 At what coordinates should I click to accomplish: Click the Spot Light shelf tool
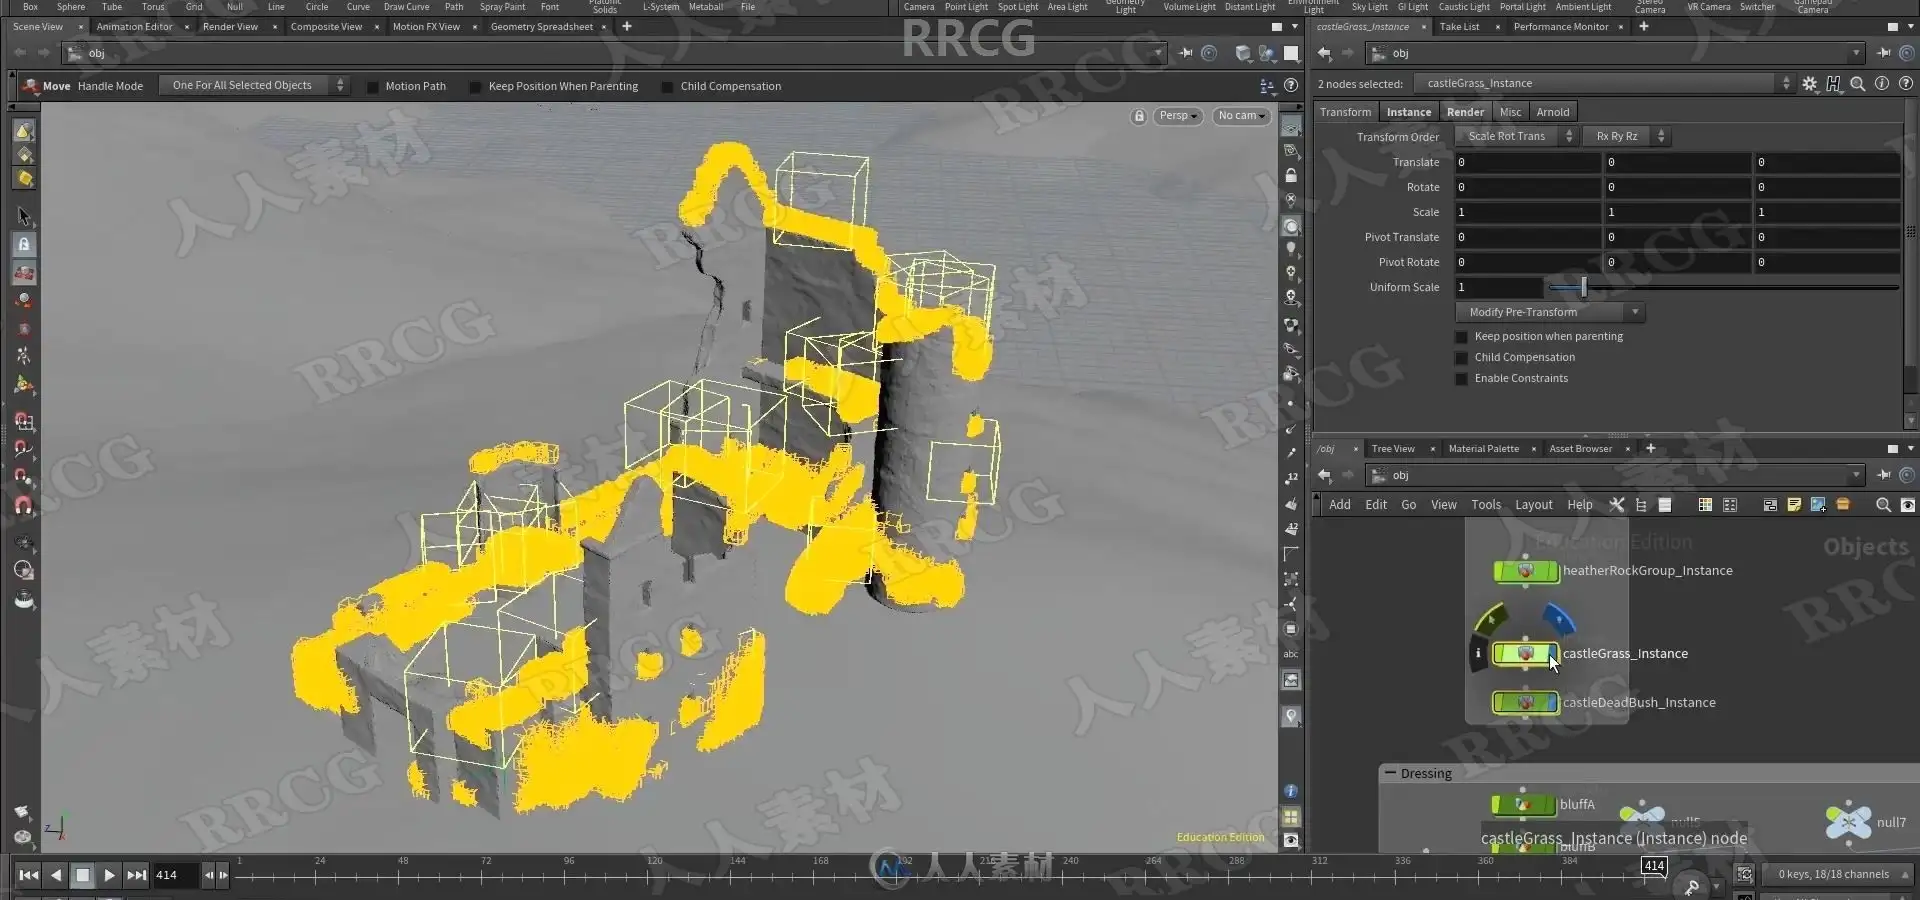1017,6
